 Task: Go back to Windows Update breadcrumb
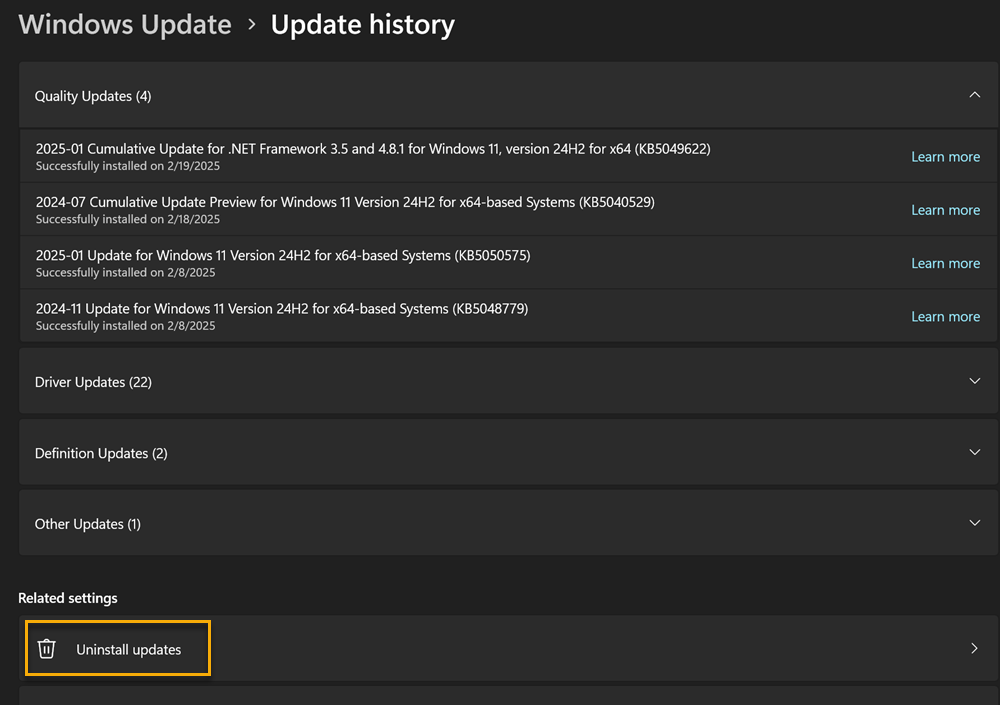[125, 25]
